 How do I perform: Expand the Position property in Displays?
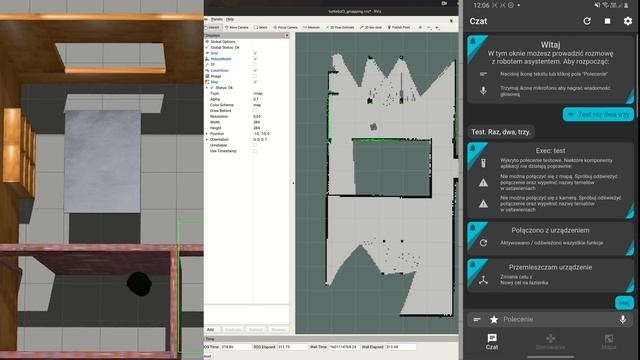point(207,133)
